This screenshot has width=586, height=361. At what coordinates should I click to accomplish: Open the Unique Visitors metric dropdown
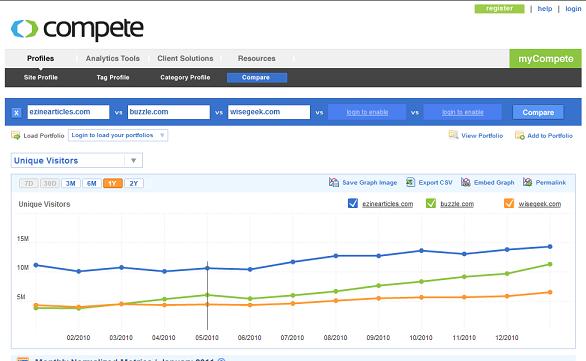(x=77, y=160)
